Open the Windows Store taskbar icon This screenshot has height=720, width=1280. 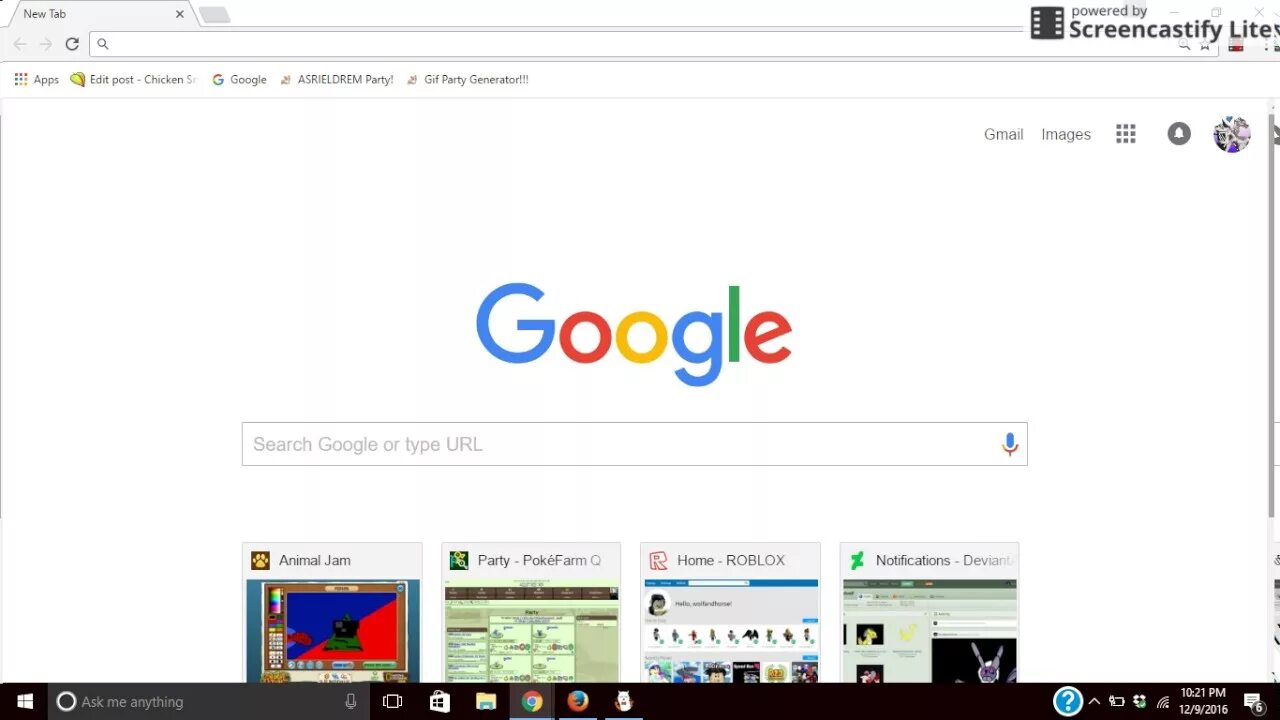(439, 701)
